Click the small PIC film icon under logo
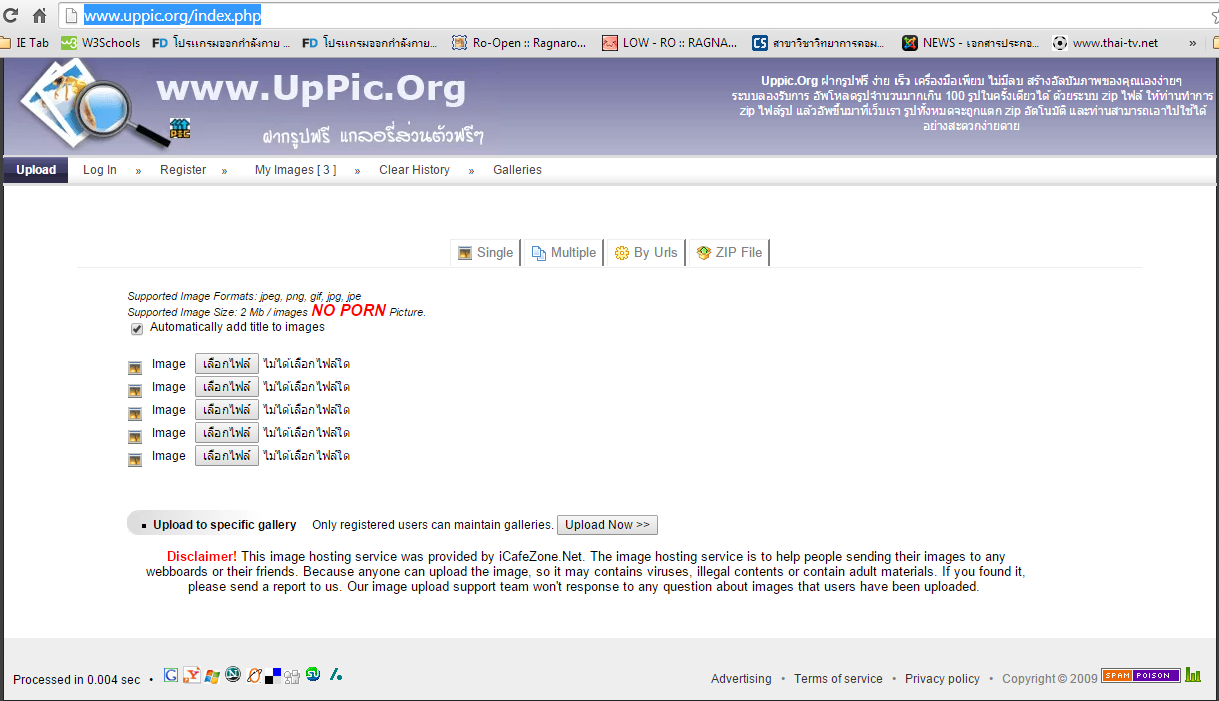 pyautogui.click(x=180, y=128)
